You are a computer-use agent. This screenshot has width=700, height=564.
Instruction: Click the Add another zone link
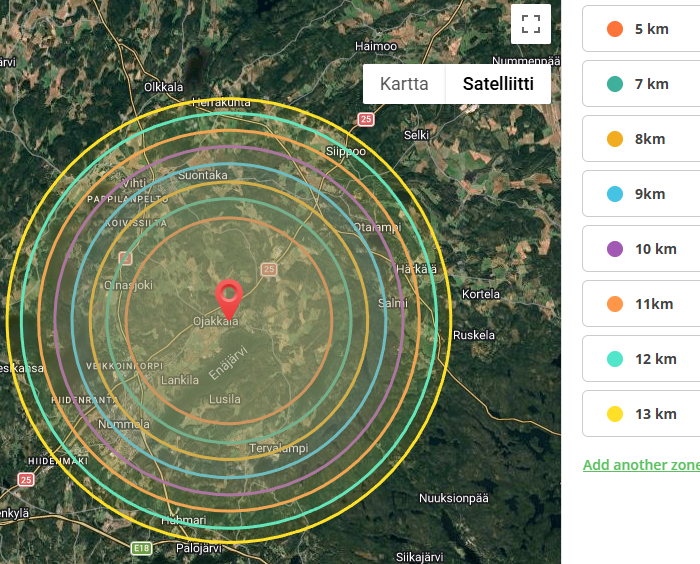641,465
